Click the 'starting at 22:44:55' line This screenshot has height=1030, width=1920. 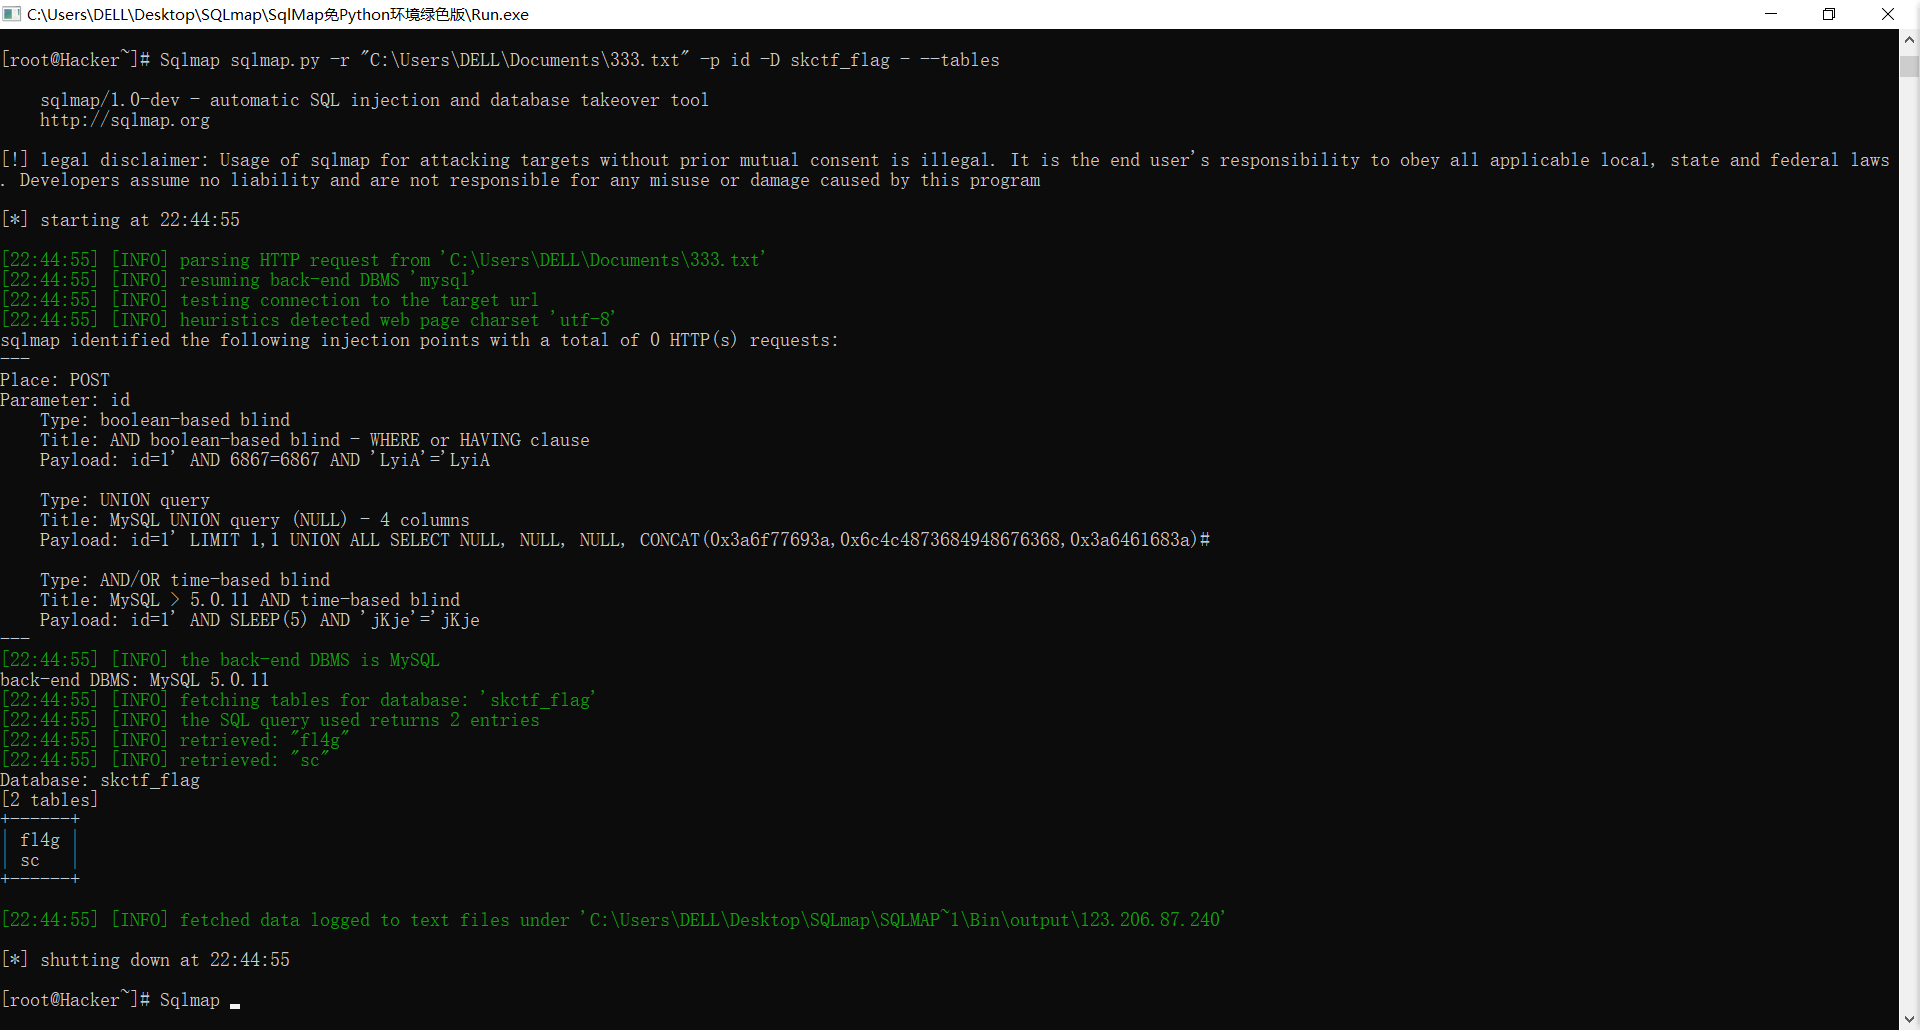[121, 220]
